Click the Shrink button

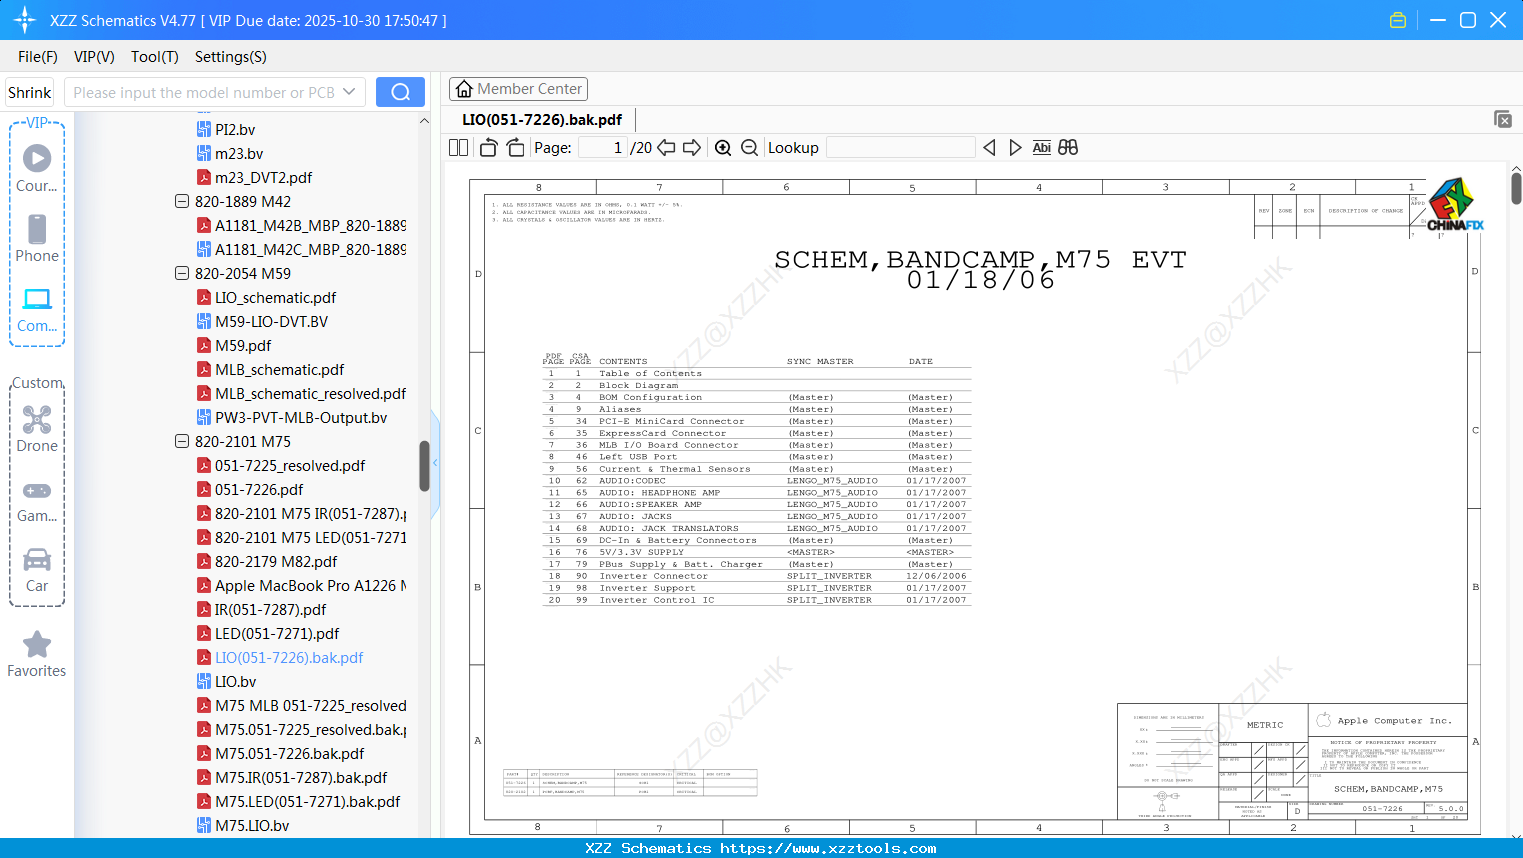point(30,92)
